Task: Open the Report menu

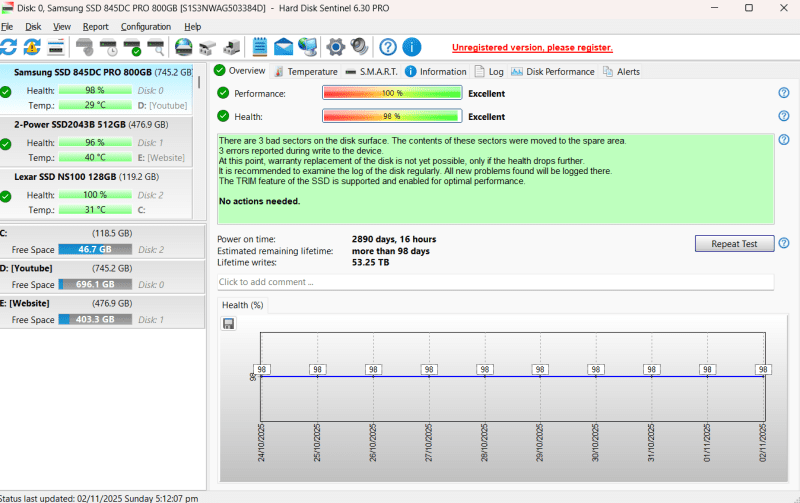Action: tap(96, 26)
